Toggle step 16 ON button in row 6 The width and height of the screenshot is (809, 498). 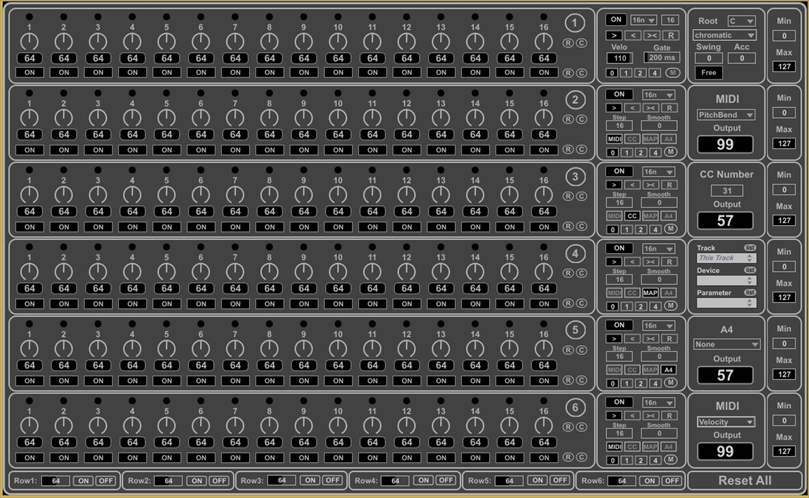pos(543,457)
